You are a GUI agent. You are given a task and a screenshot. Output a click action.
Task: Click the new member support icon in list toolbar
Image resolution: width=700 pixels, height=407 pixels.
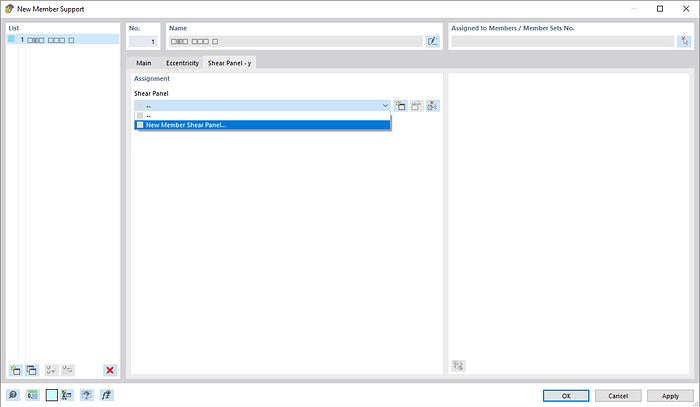pos(15,370)
